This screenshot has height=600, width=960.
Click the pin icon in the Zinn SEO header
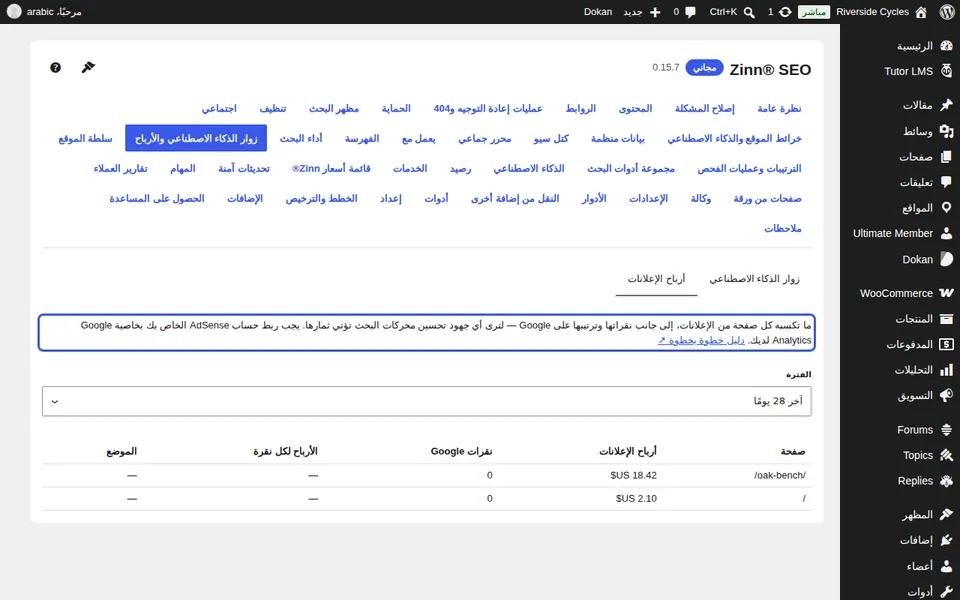[88, 67]
